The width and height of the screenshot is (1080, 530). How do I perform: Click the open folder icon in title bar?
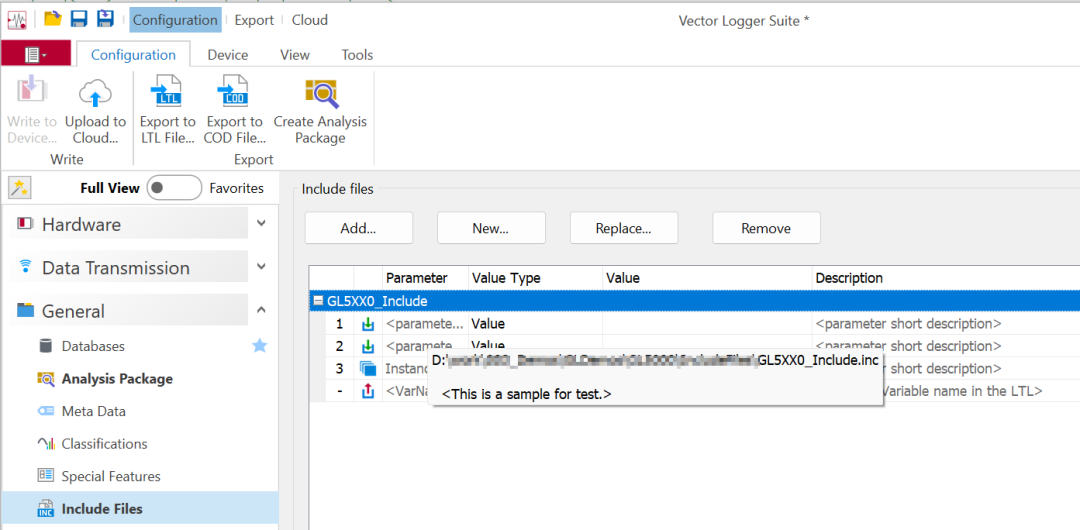[x=52, y=19]
